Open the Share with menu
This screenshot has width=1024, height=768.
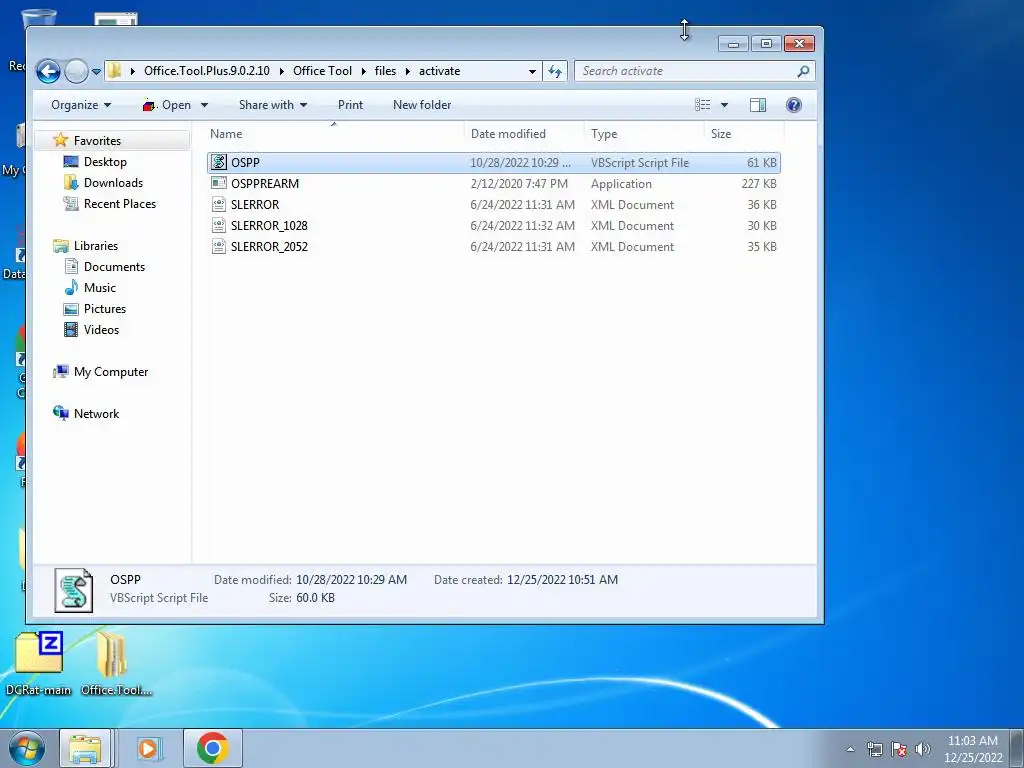point(272,104)
